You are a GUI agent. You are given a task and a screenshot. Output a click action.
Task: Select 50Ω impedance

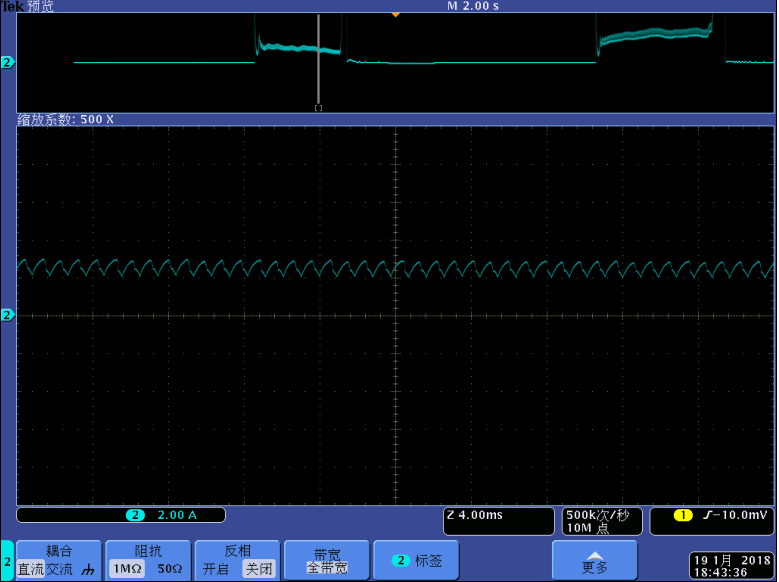tap(170, 569)
